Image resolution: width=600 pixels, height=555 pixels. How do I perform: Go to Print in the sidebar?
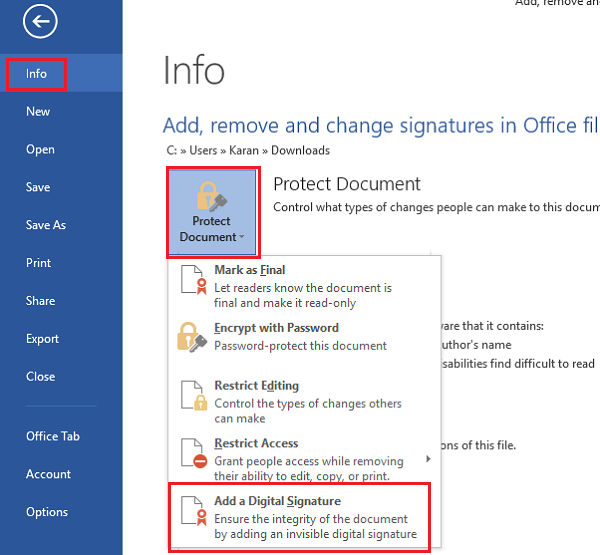point(38,263)
